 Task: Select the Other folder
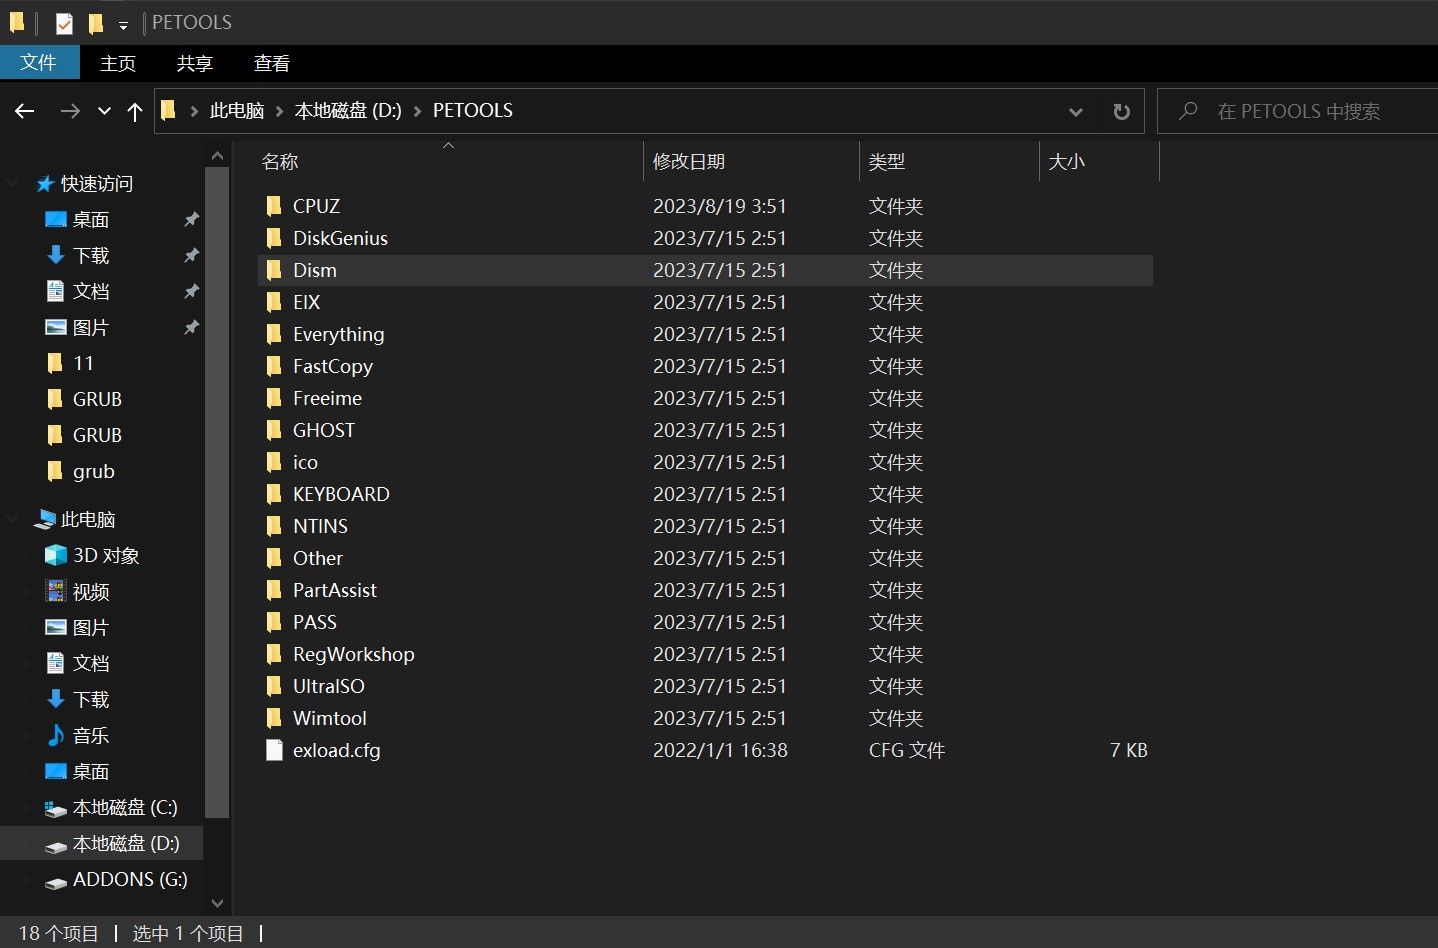coord(317,558)
